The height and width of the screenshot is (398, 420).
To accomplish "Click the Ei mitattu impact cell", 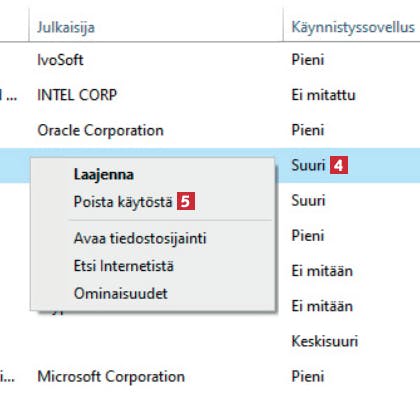I will pos(323,95).
